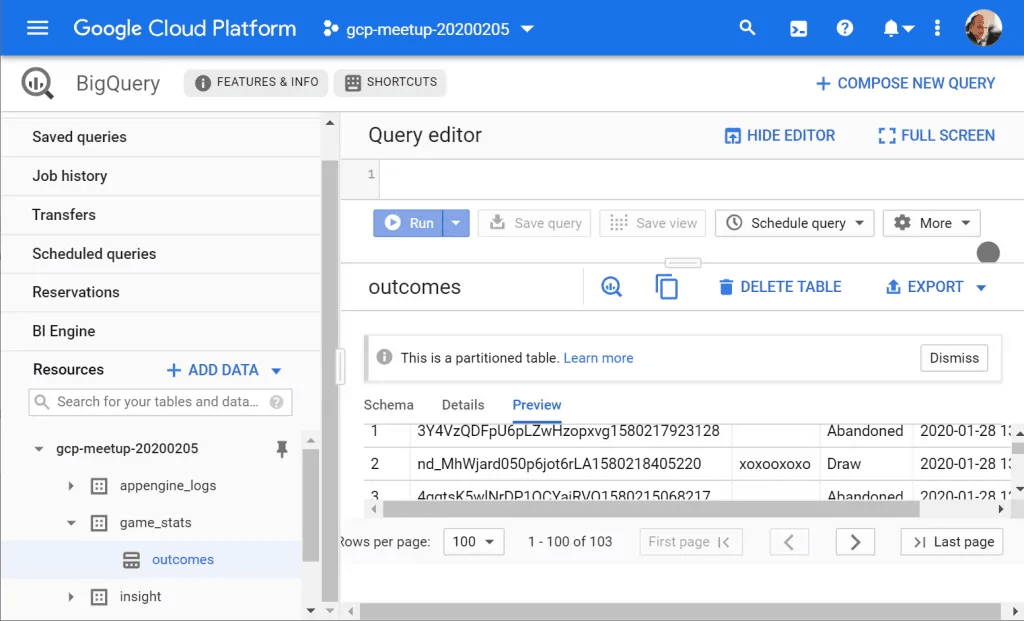This screenshot has width=1024, height=621.
Task: Select the appengine_logs dataset
Action: 168,486
